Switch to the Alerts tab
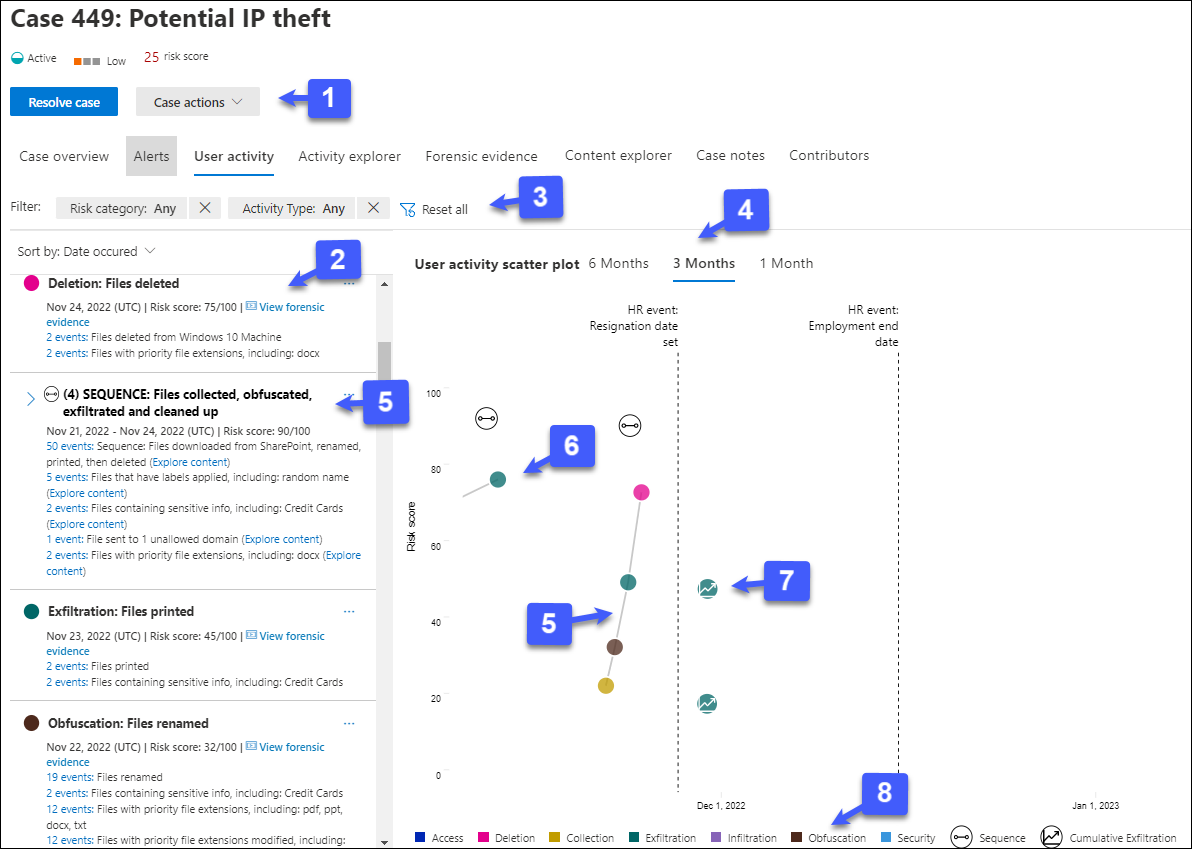The image size is (1192, 849). click(x=150, y=156)
